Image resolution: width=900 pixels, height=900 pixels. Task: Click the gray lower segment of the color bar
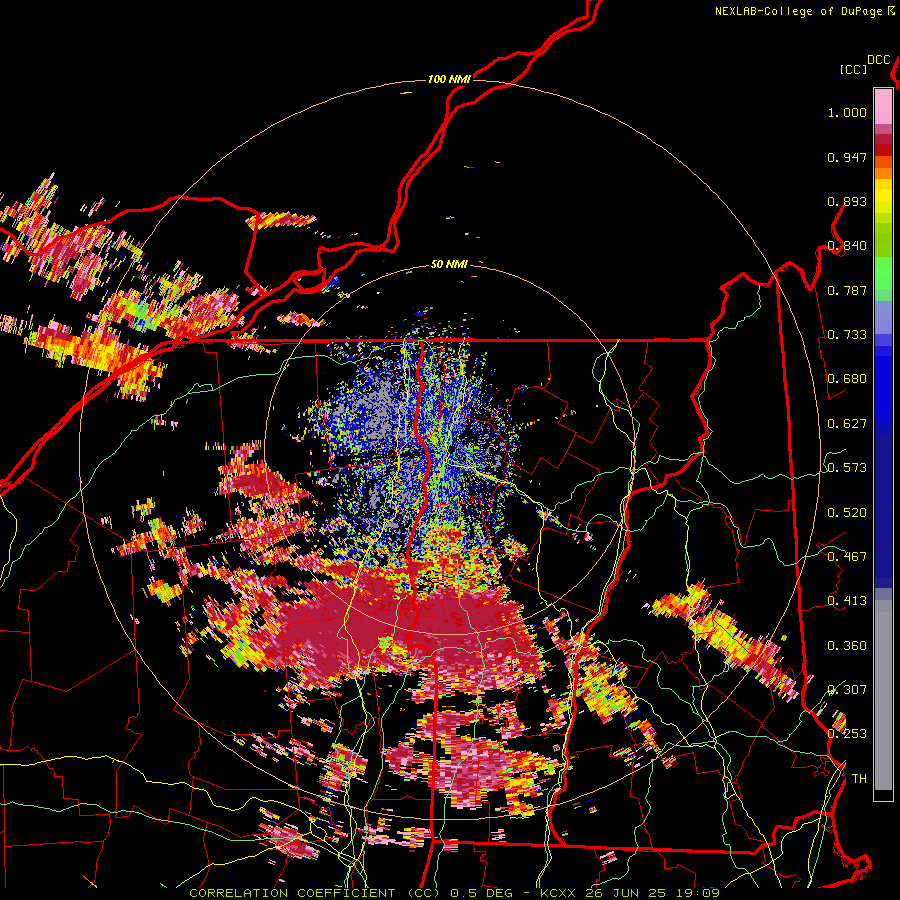pyautogui.click(x=883, y=695)
